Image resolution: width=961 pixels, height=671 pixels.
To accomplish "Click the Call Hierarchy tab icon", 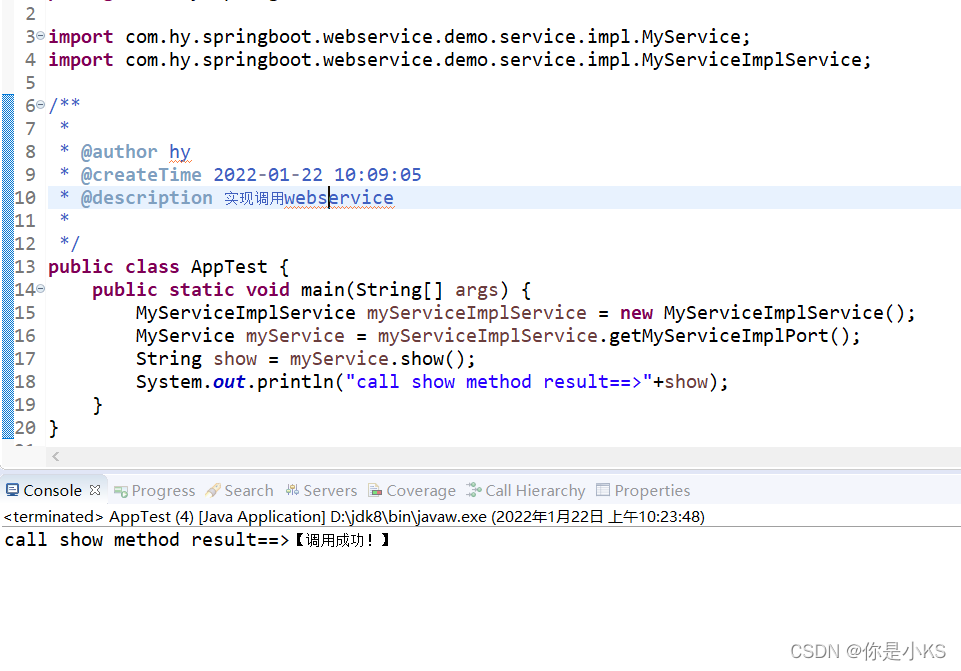I will point(474,490).
